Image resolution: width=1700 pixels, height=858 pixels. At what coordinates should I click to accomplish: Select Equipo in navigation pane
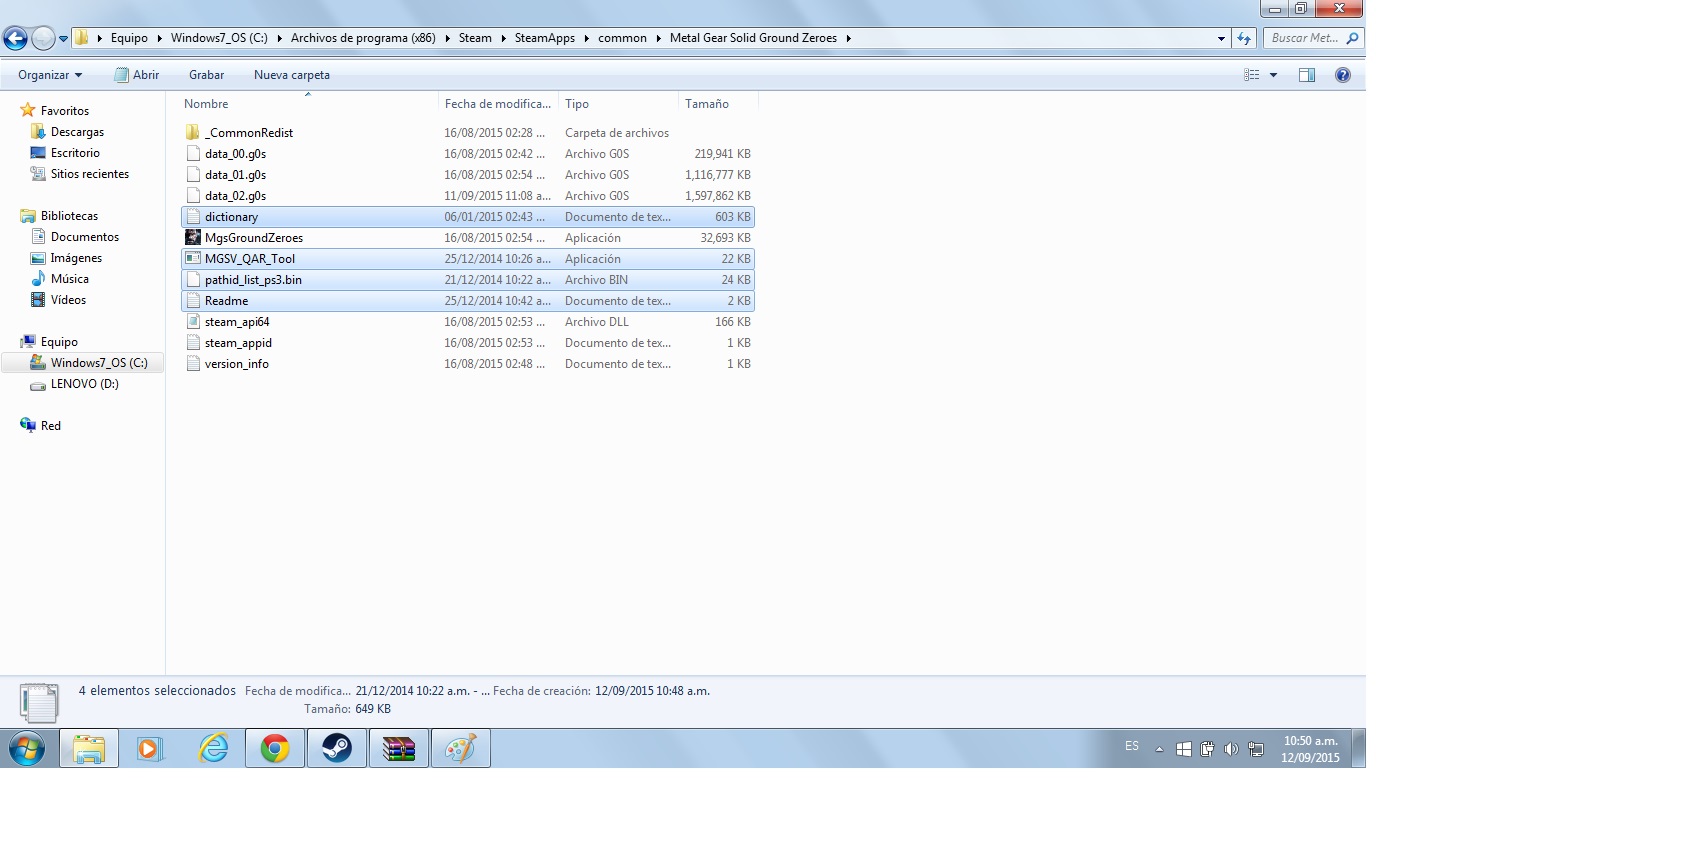[59, 342]
